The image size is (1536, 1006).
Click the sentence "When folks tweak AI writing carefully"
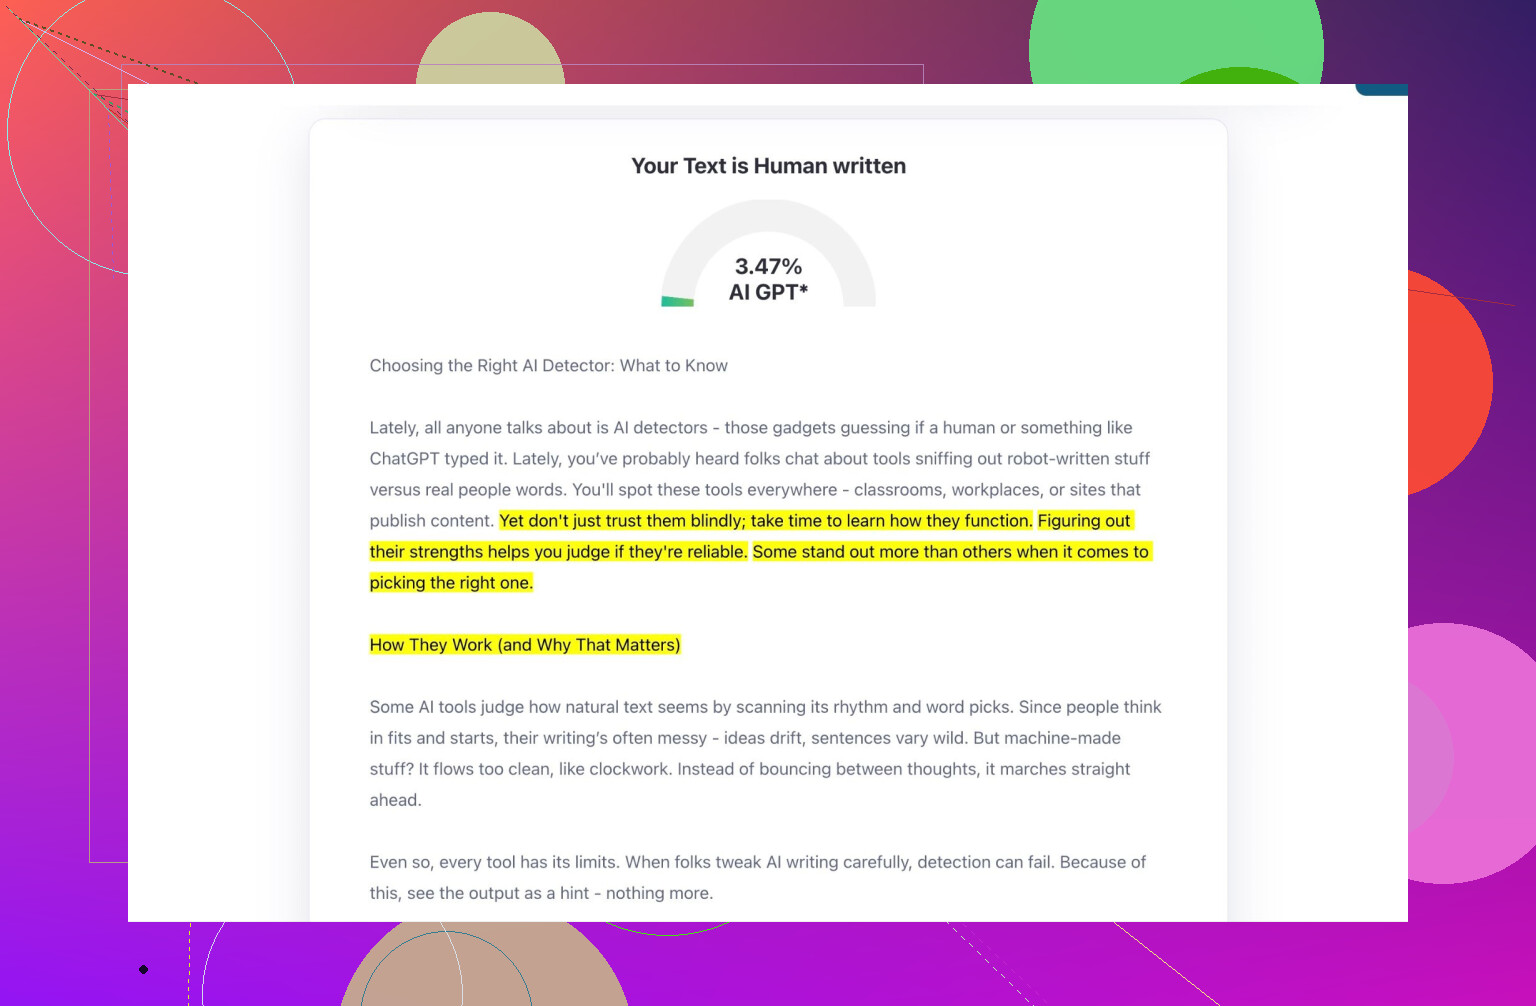pyautogui.click(x=838, y=862)
